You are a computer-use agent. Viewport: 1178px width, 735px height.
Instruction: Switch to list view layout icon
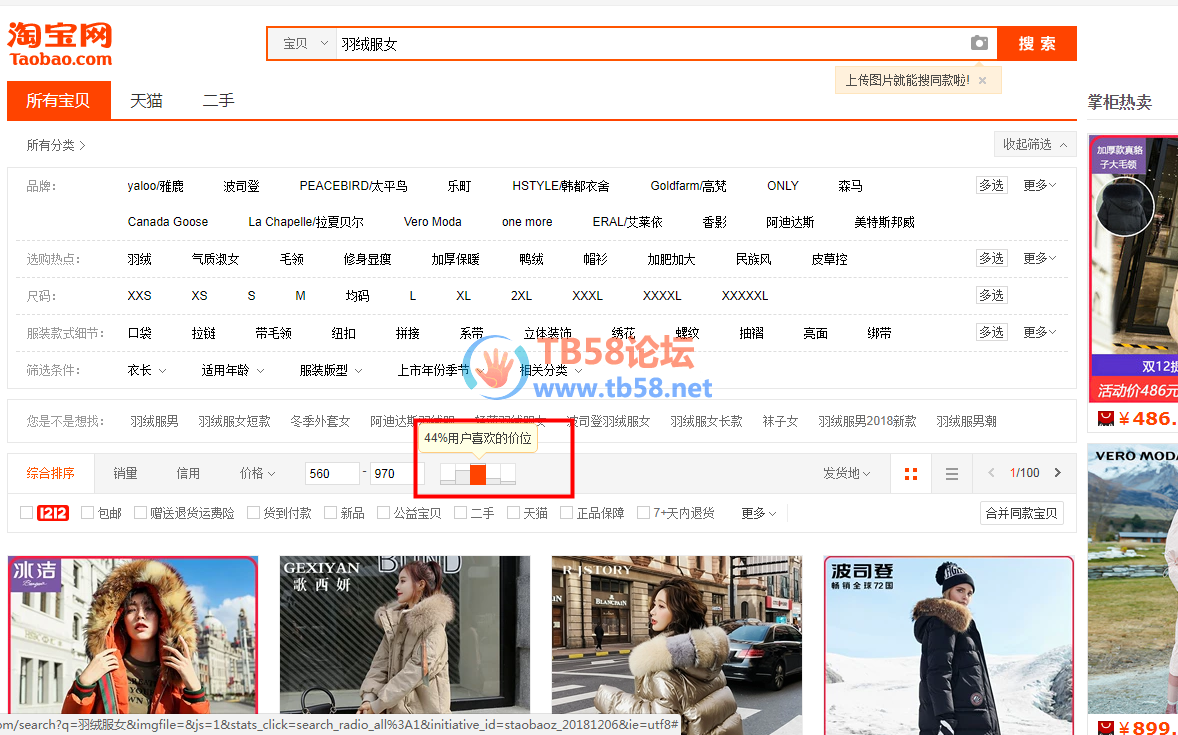[x=952, y=473]
